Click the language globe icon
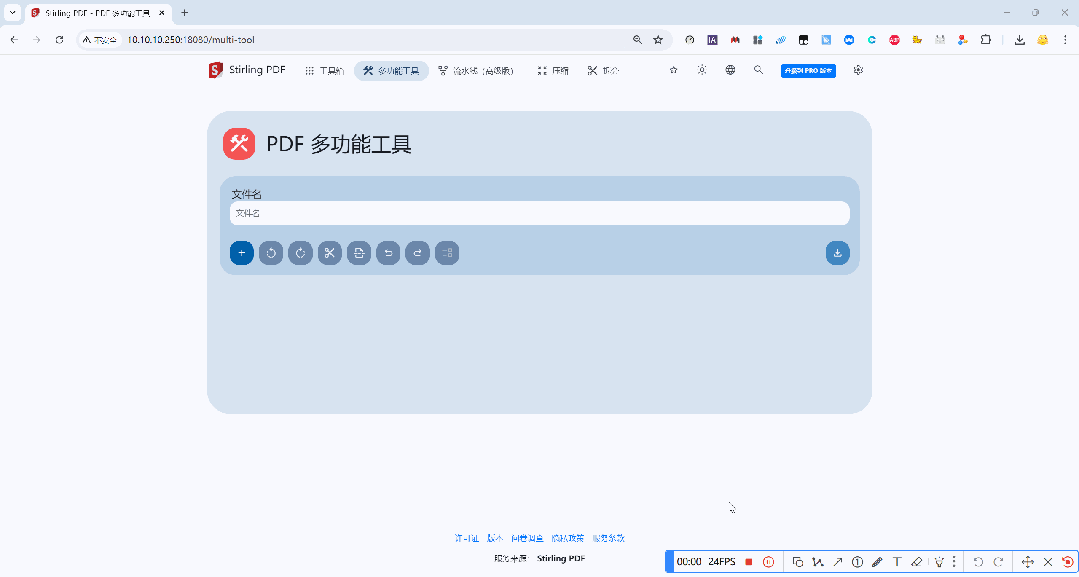Viewport: 1079px width, 577px height. click(x=730, y=70)
